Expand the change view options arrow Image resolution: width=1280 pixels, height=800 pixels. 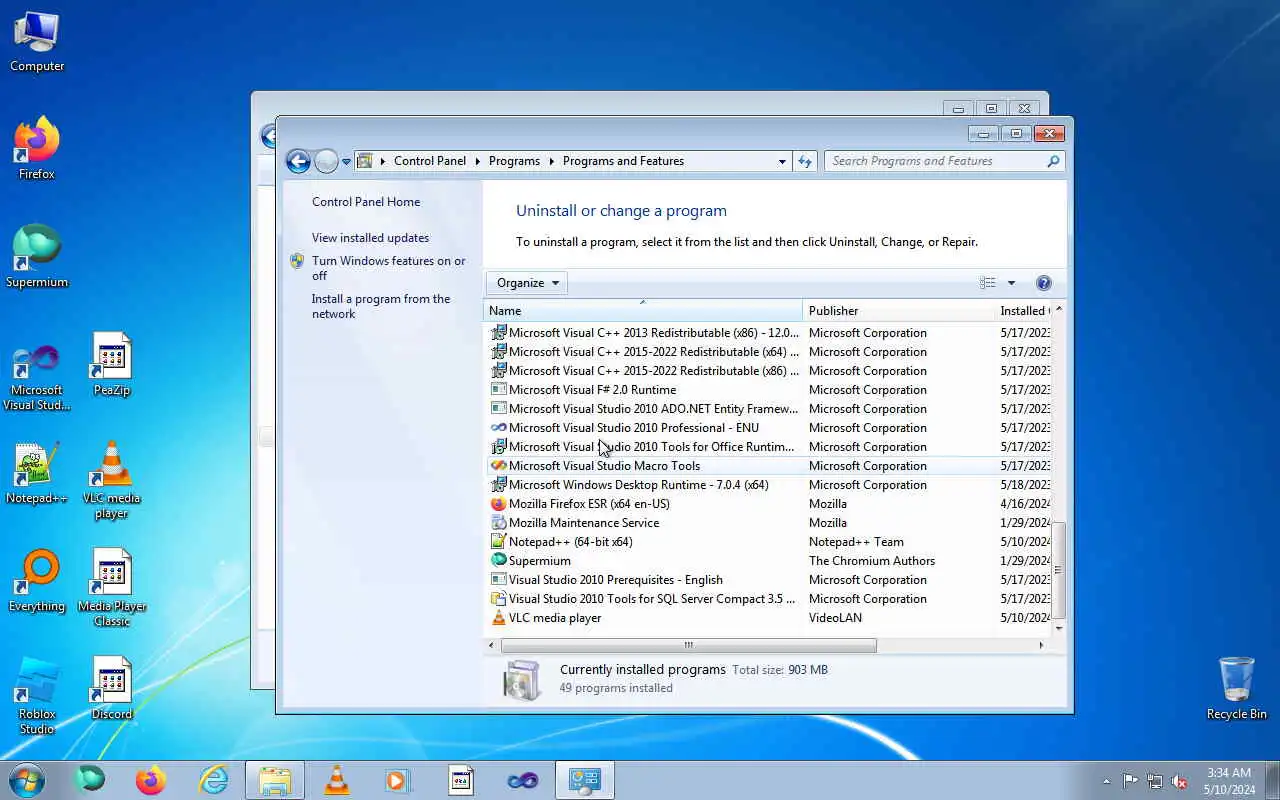(x=1011, y=283)
